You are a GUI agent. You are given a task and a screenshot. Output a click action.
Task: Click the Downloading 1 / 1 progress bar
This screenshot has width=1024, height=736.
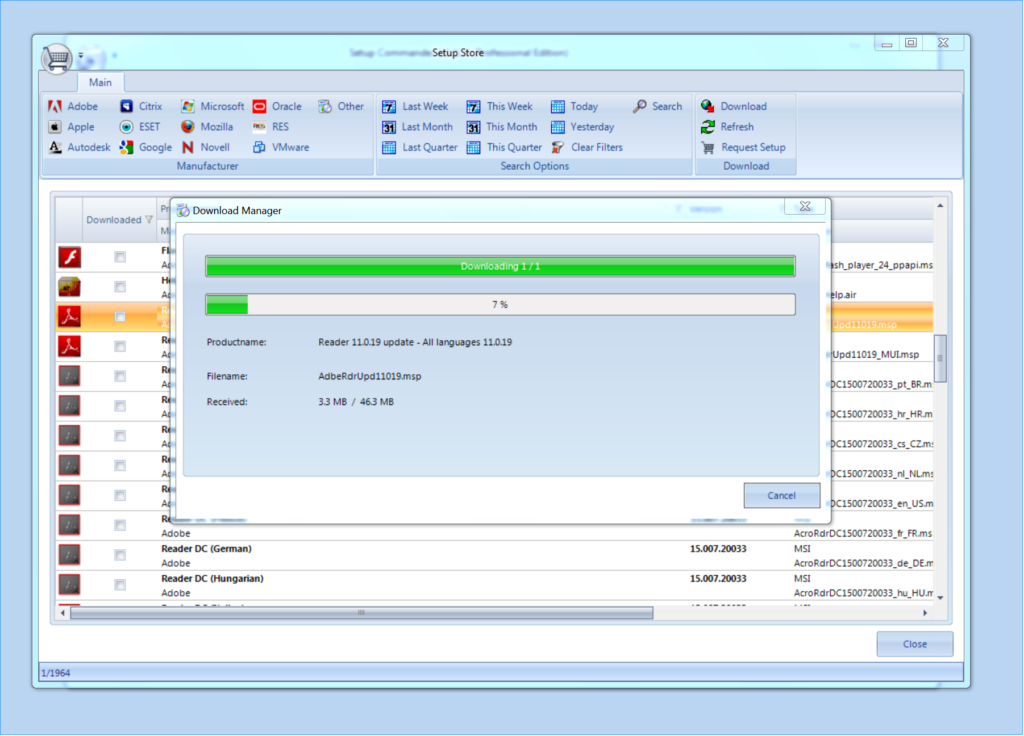pyautogui.click(x=500, y=266)
